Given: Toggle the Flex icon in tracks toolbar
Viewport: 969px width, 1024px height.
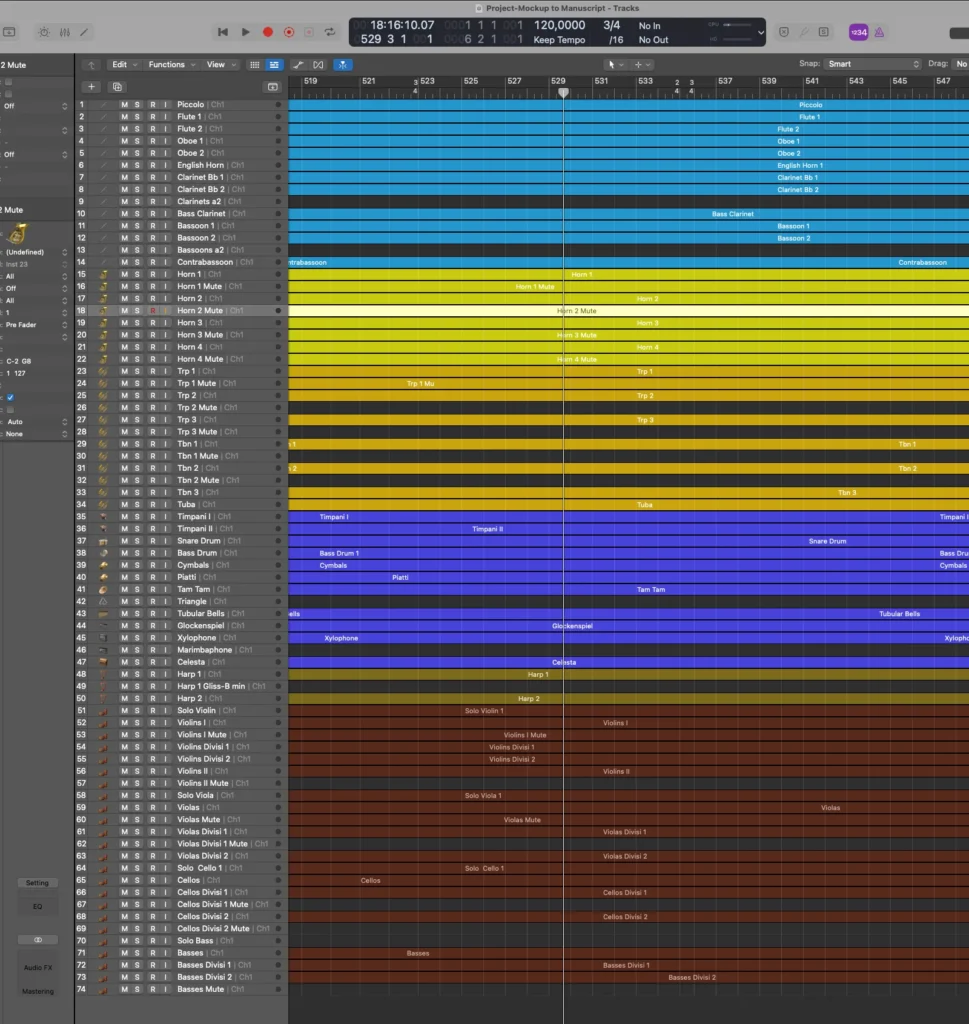Looking at the screenshot, I should (x=319, y=65).
